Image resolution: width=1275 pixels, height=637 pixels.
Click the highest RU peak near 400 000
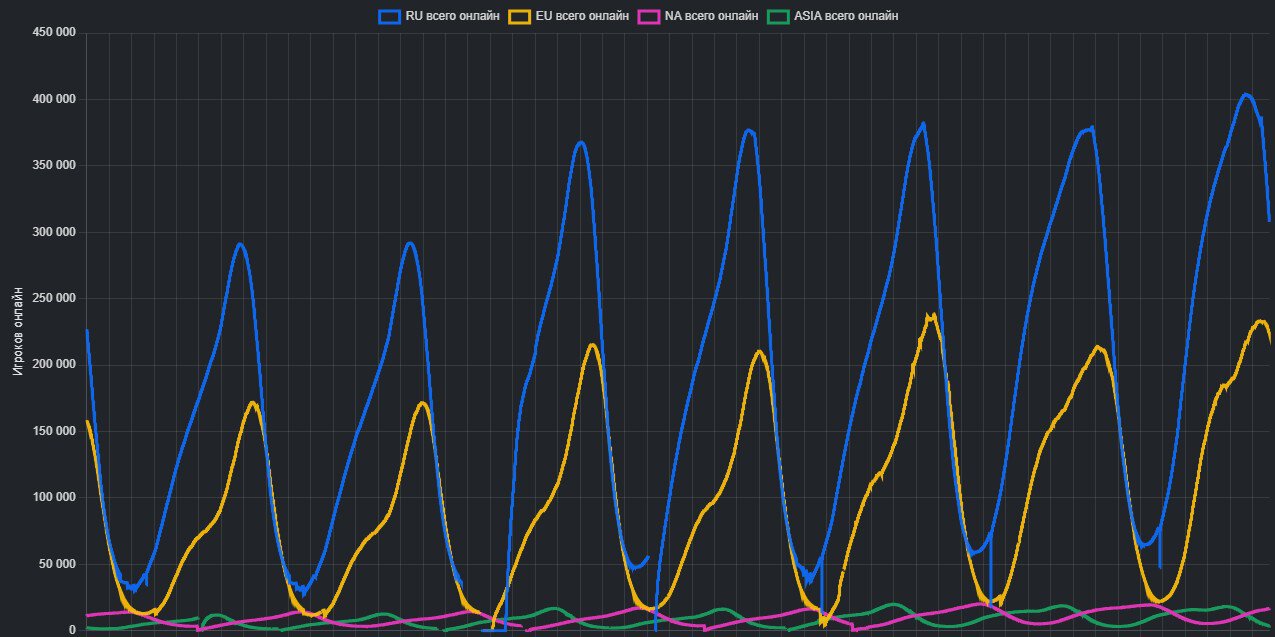tap(1244, 95)
